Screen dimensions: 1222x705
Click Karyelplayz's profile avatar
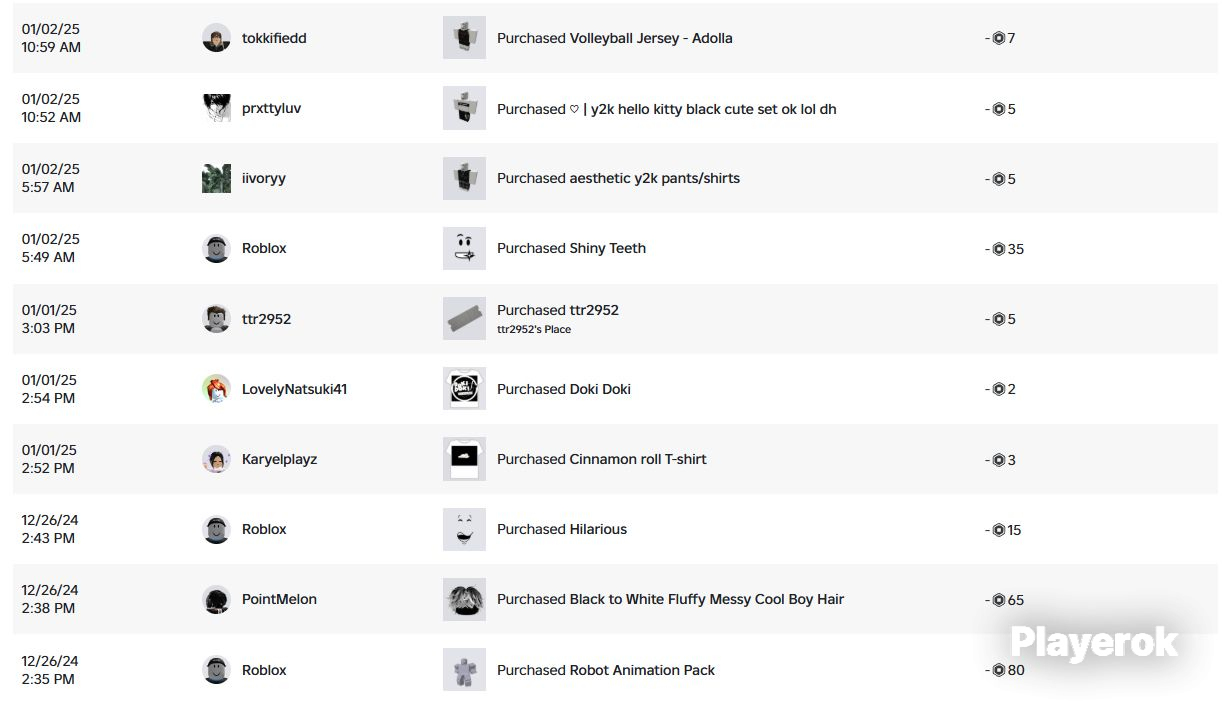216,459
